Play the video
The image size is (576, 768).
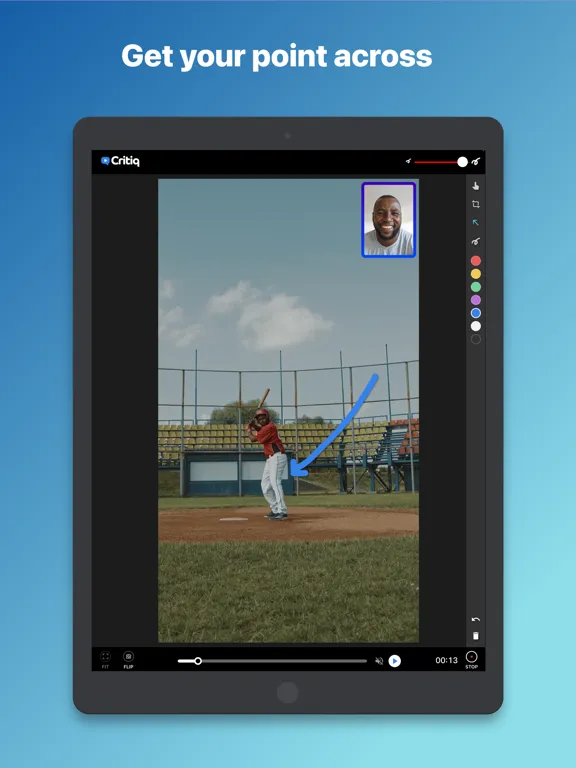(x=394, y=661)
